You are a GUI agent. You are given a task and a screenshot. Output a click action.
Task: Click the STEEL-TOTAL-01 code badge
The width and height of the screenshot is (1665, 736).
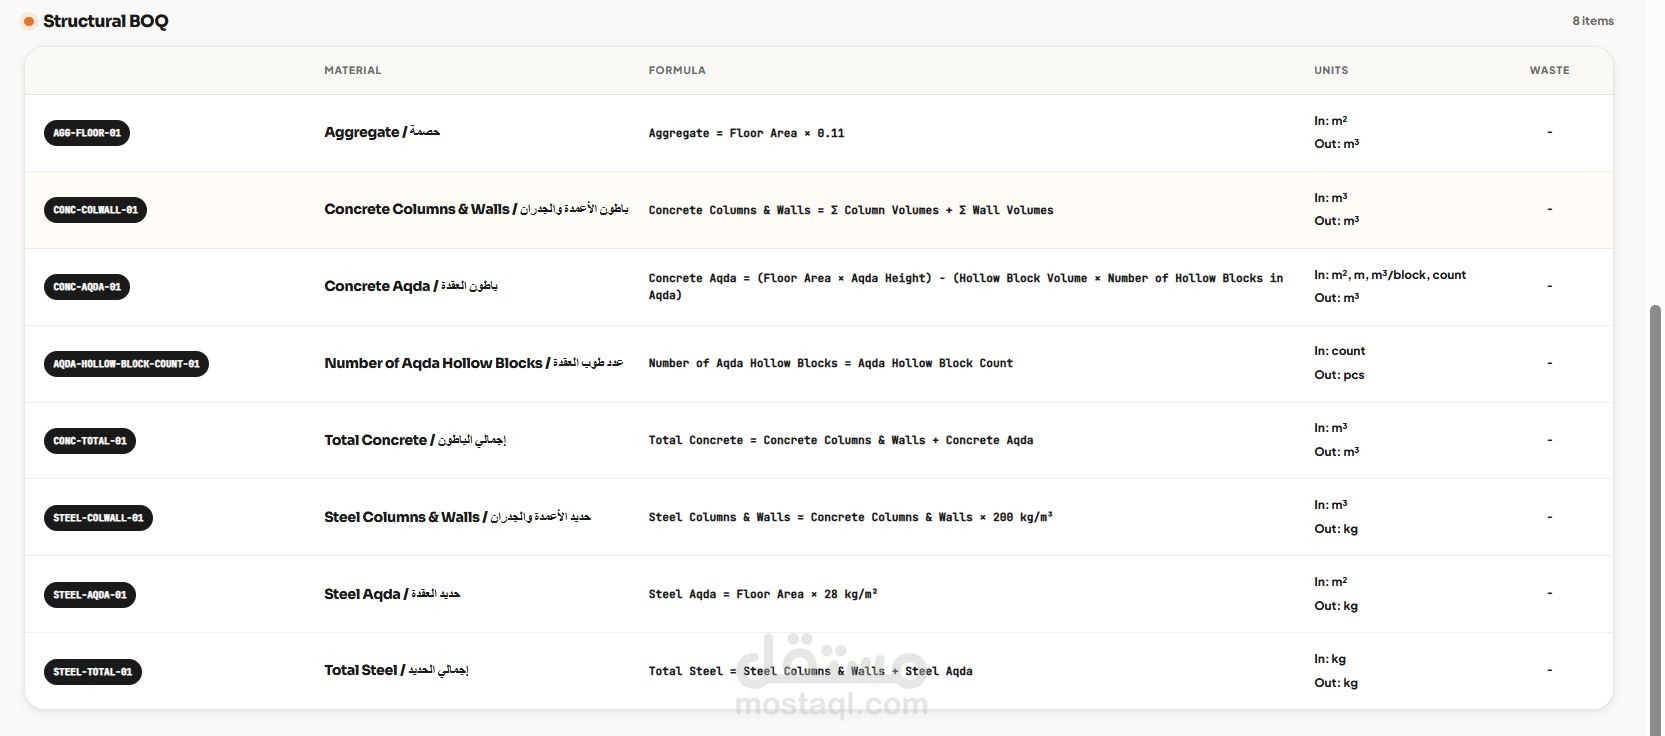(x=93, y=672)
